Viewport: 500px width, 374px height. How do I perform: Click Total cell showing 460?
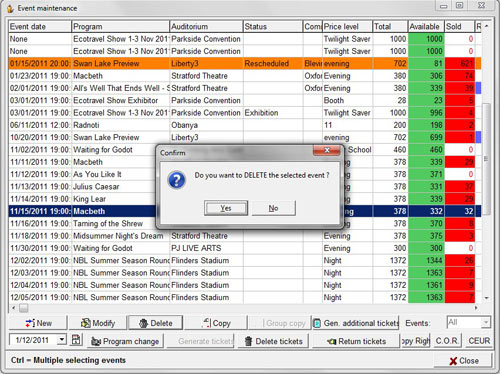coord(390,150)
